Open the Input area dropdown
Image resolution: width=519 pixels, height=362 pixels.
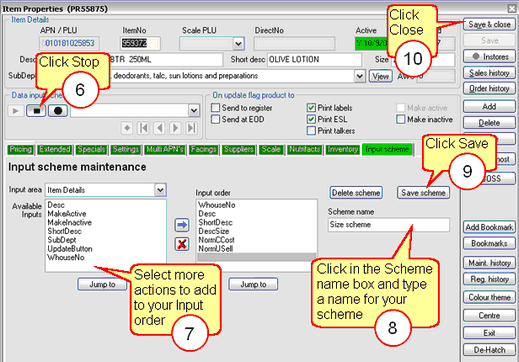(x=160, y=190)
